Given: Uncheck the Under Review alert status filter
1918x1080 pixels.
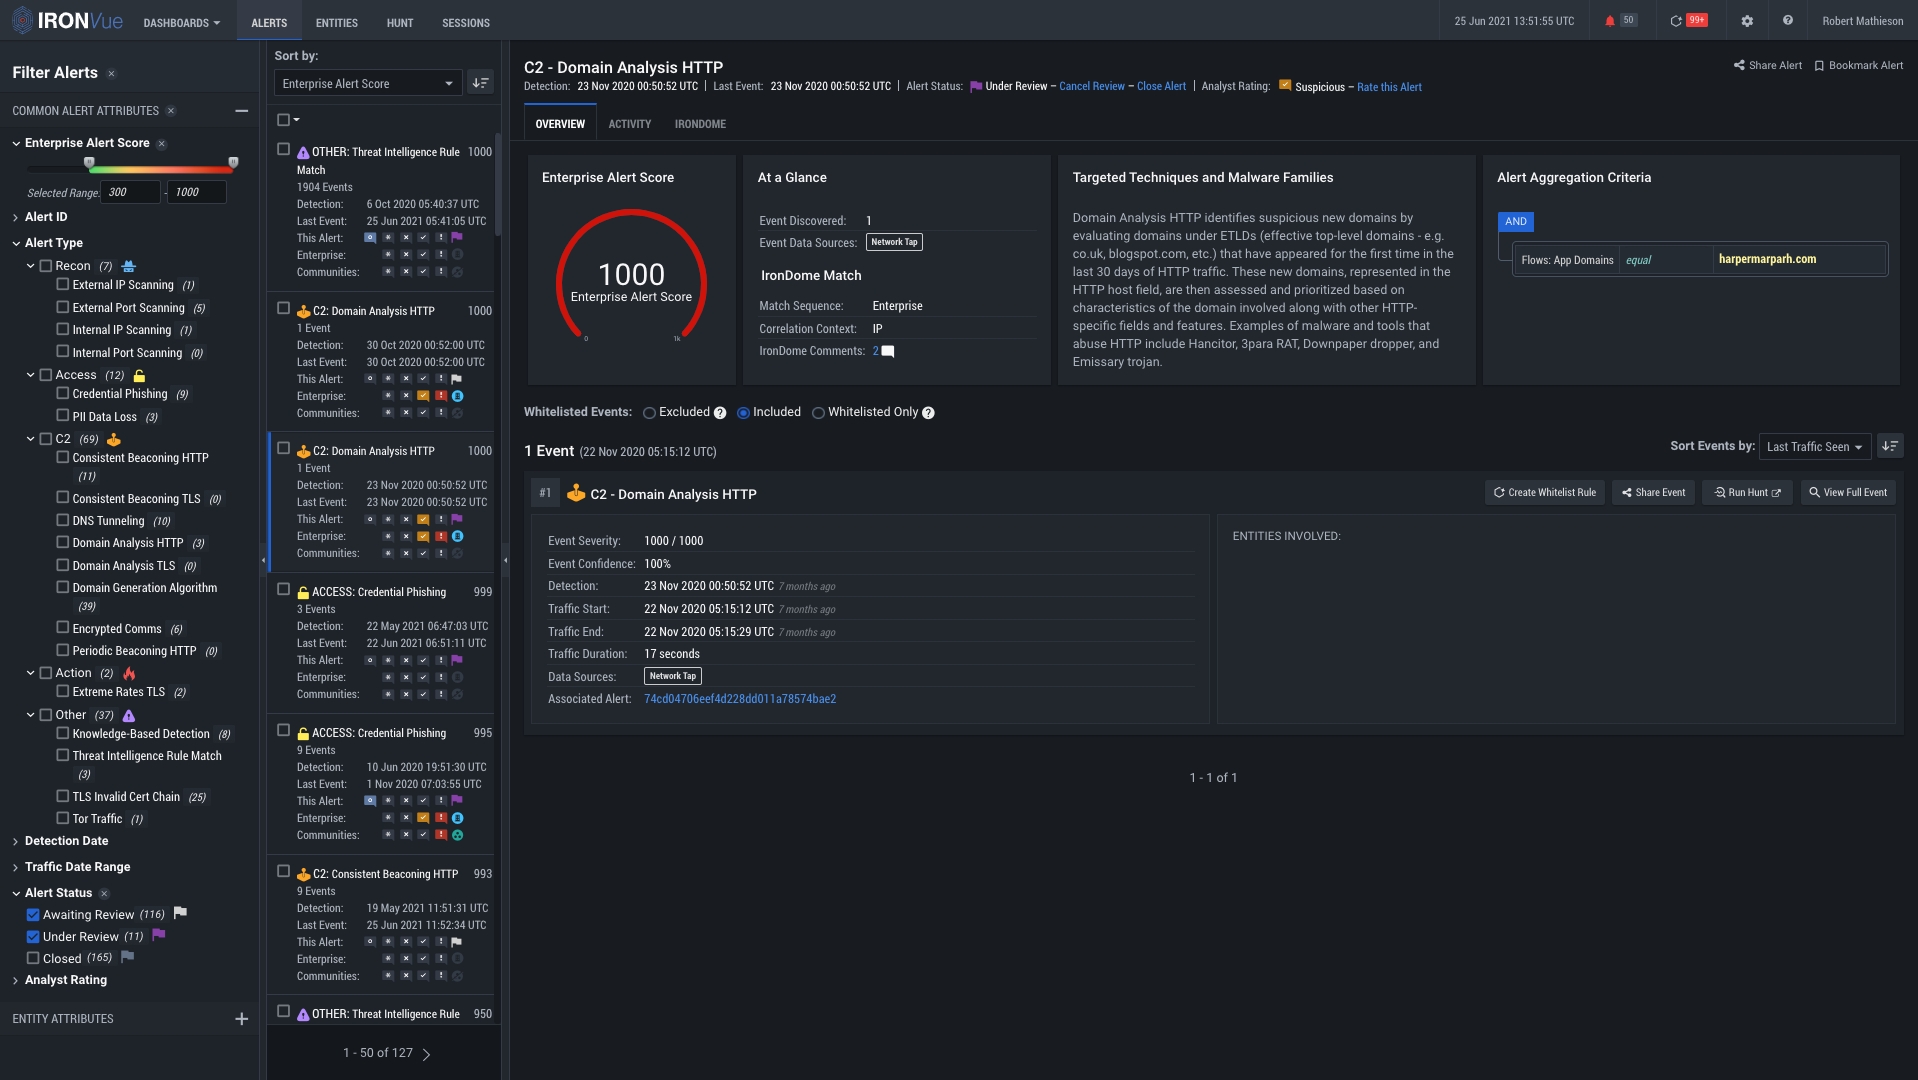Looking at the screenshot, I should tap(32, 936).
